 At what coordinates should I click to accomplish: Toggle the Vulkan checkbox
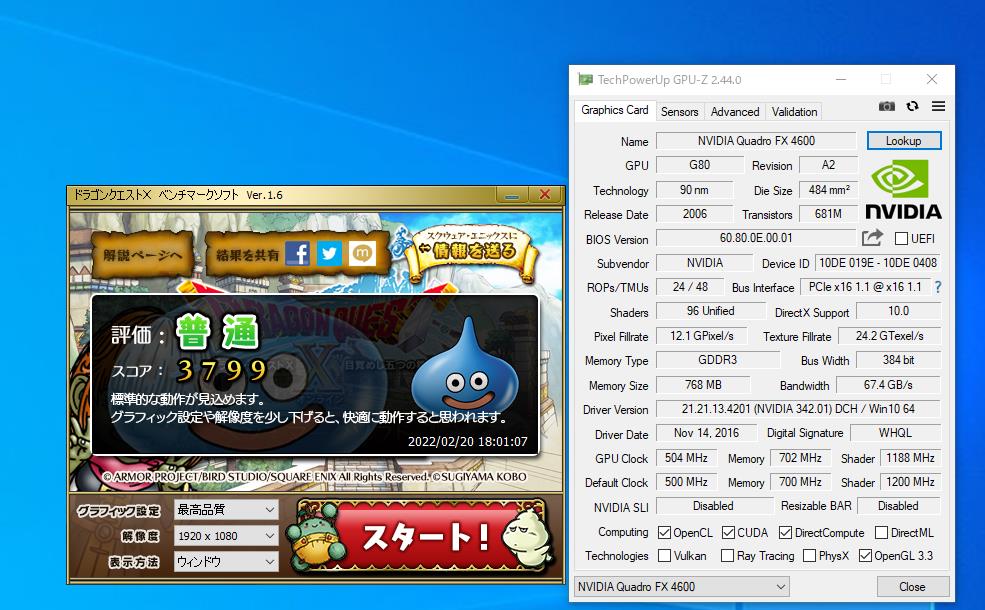tap(664, 556)
